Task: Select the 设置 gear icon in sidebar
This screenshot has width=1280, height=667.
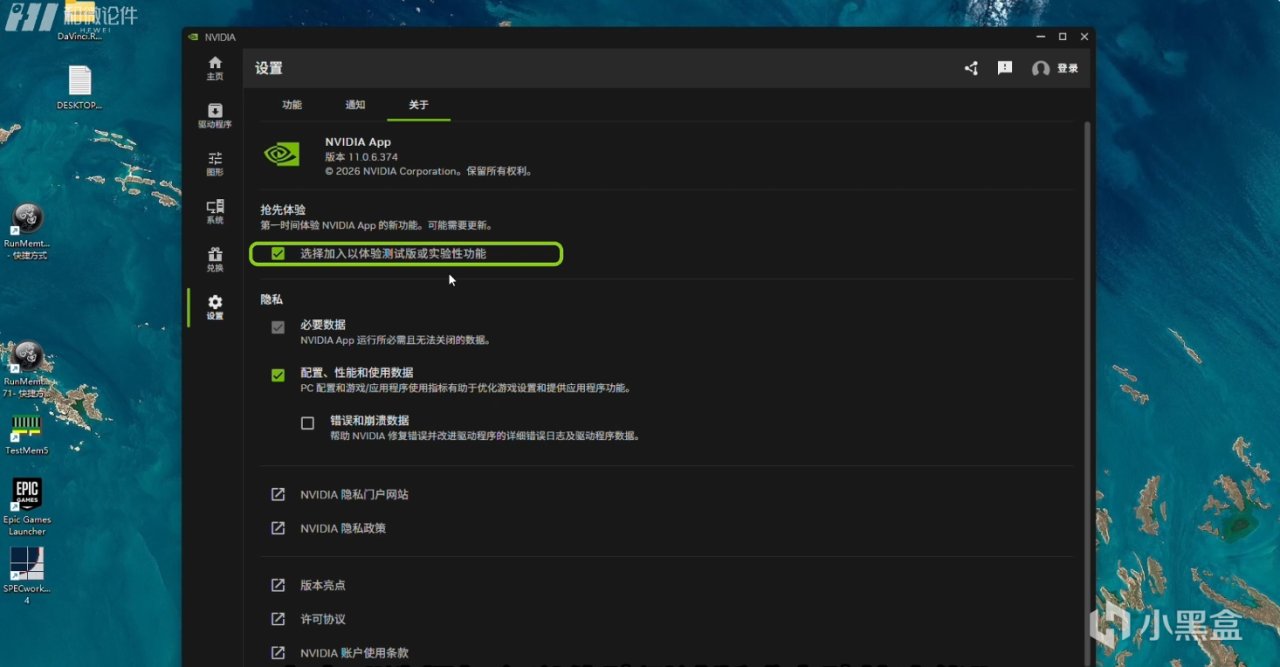Action: tap(215, 301)
